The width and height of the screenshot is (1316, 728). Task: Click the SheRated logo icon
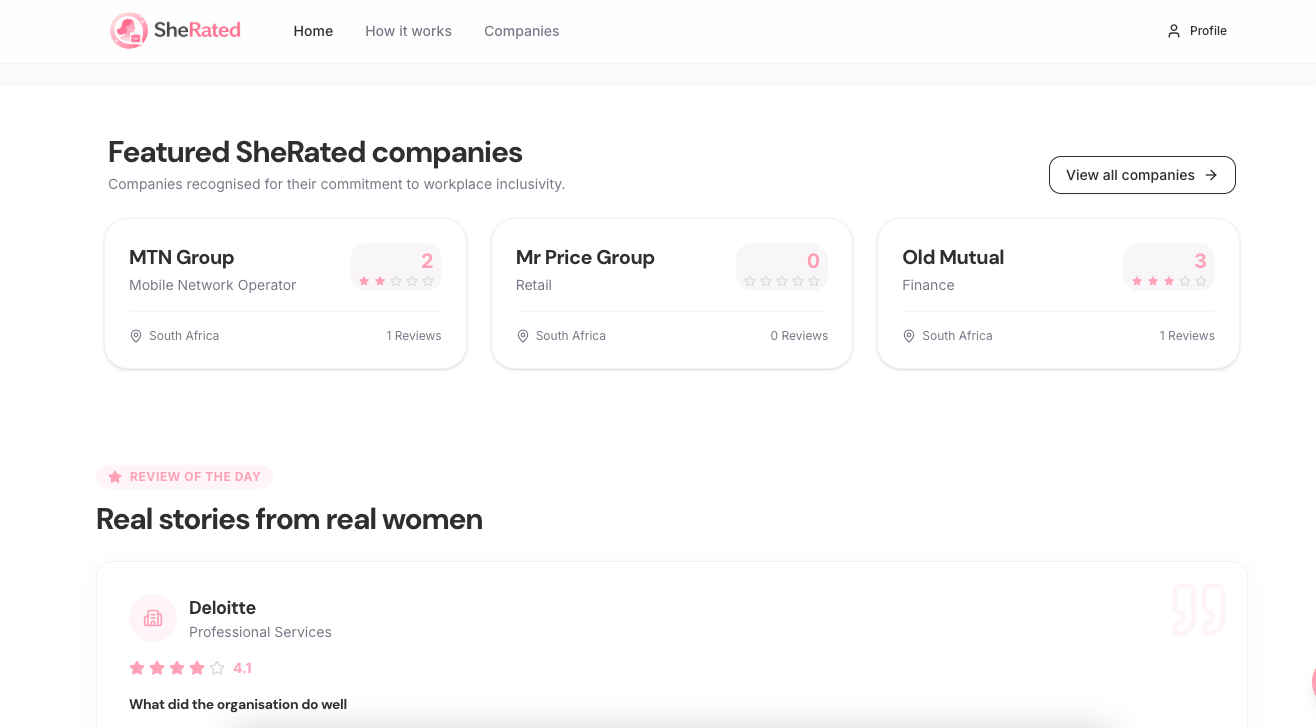[128, 31]
